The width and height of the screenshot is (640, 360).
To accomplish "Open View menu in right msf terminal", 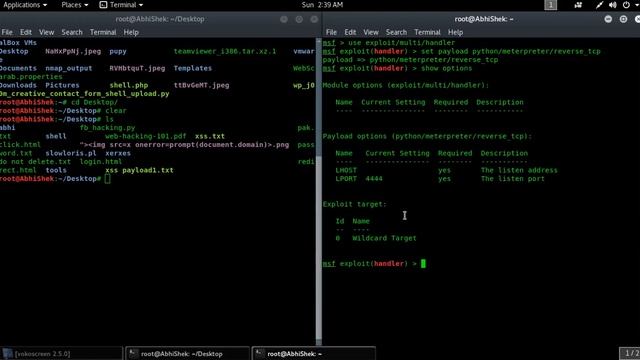I will click(371, 32).
